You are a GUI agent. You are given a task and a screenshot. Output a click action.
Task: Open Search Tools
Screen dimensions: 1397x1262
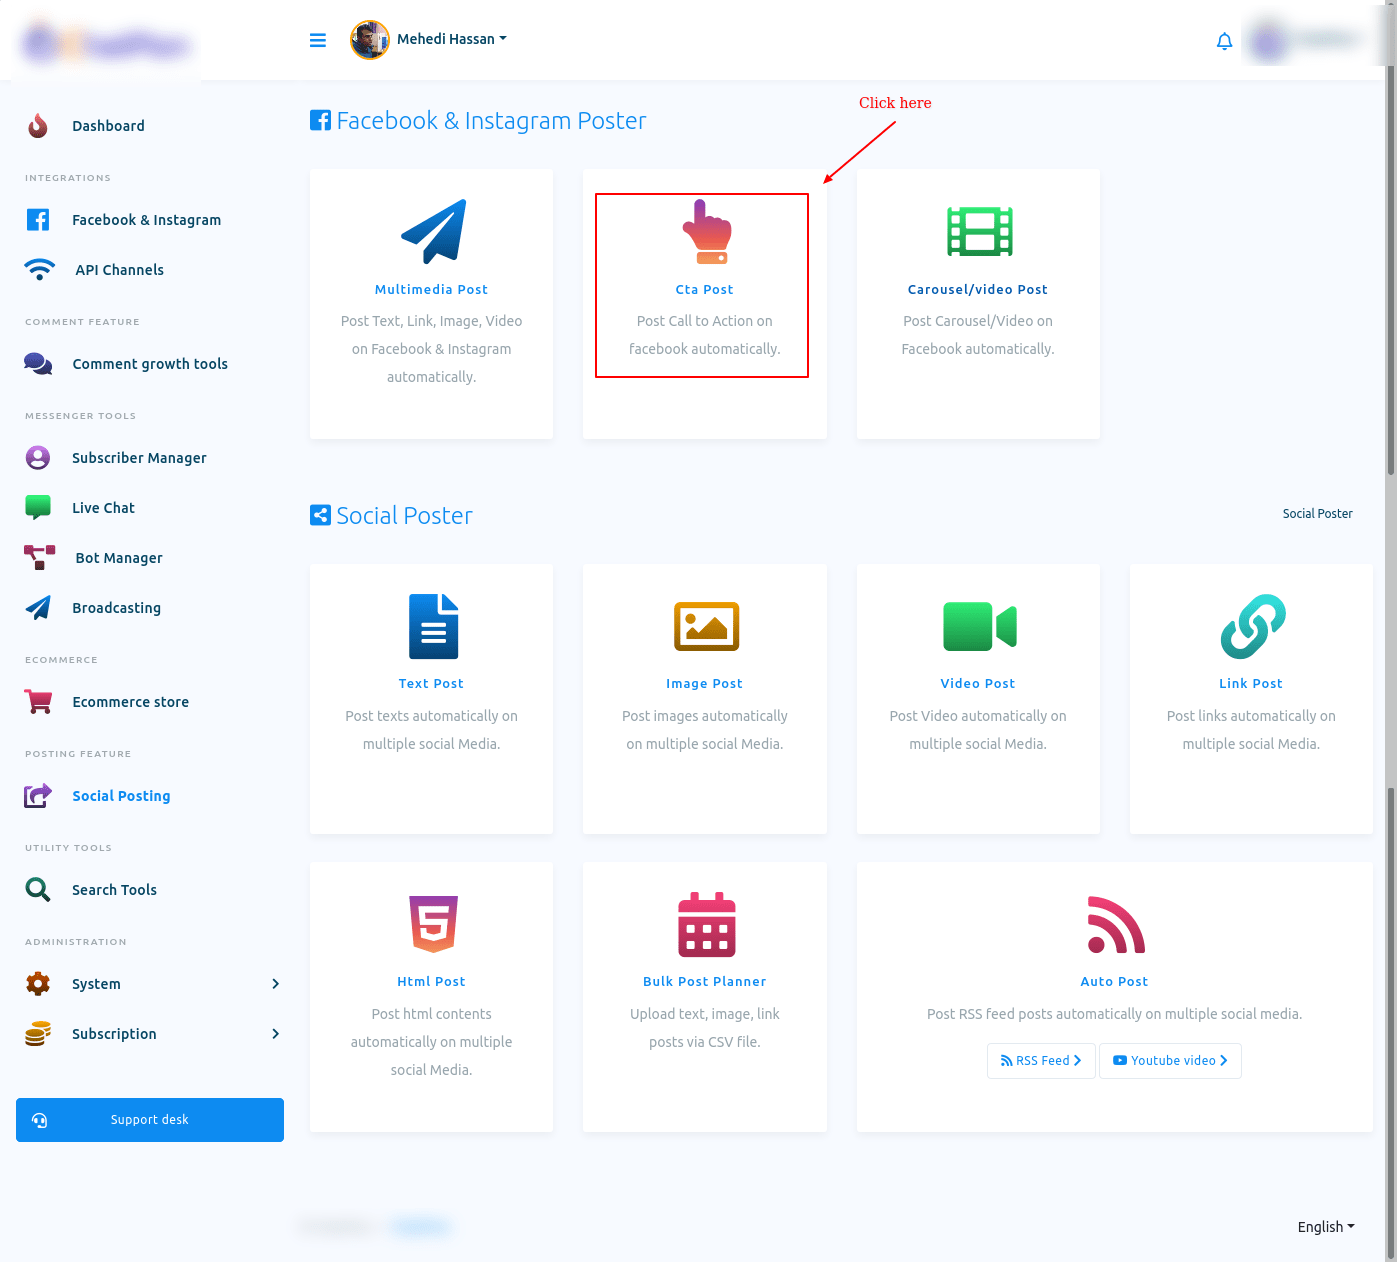coord(114,890)
